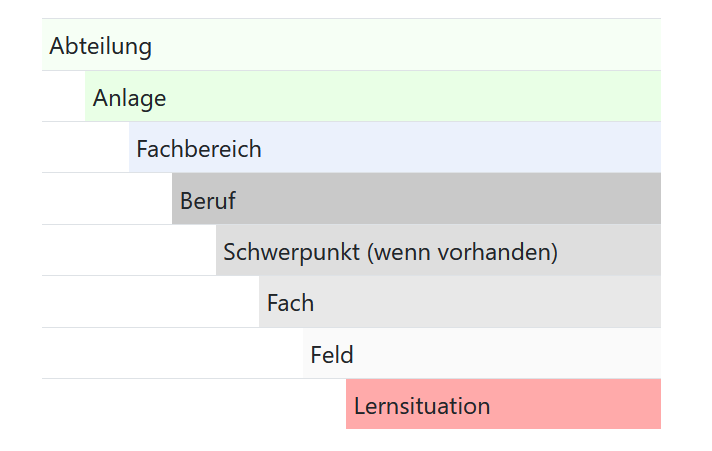Image resolution: width=712 pixels, height=451 pixels.
Task: Click the pale green Abteilung bar
Action: click(400, 45)
